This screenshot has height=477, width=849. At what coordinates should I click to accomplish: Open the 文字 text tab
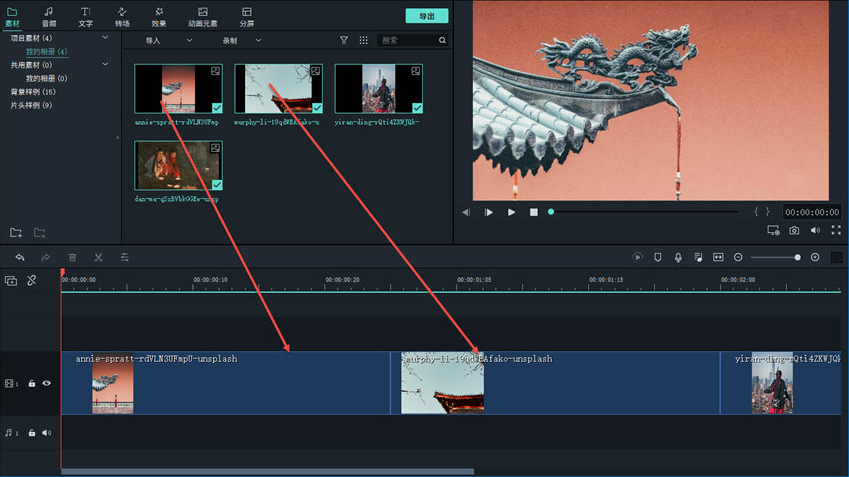(86, 16)
